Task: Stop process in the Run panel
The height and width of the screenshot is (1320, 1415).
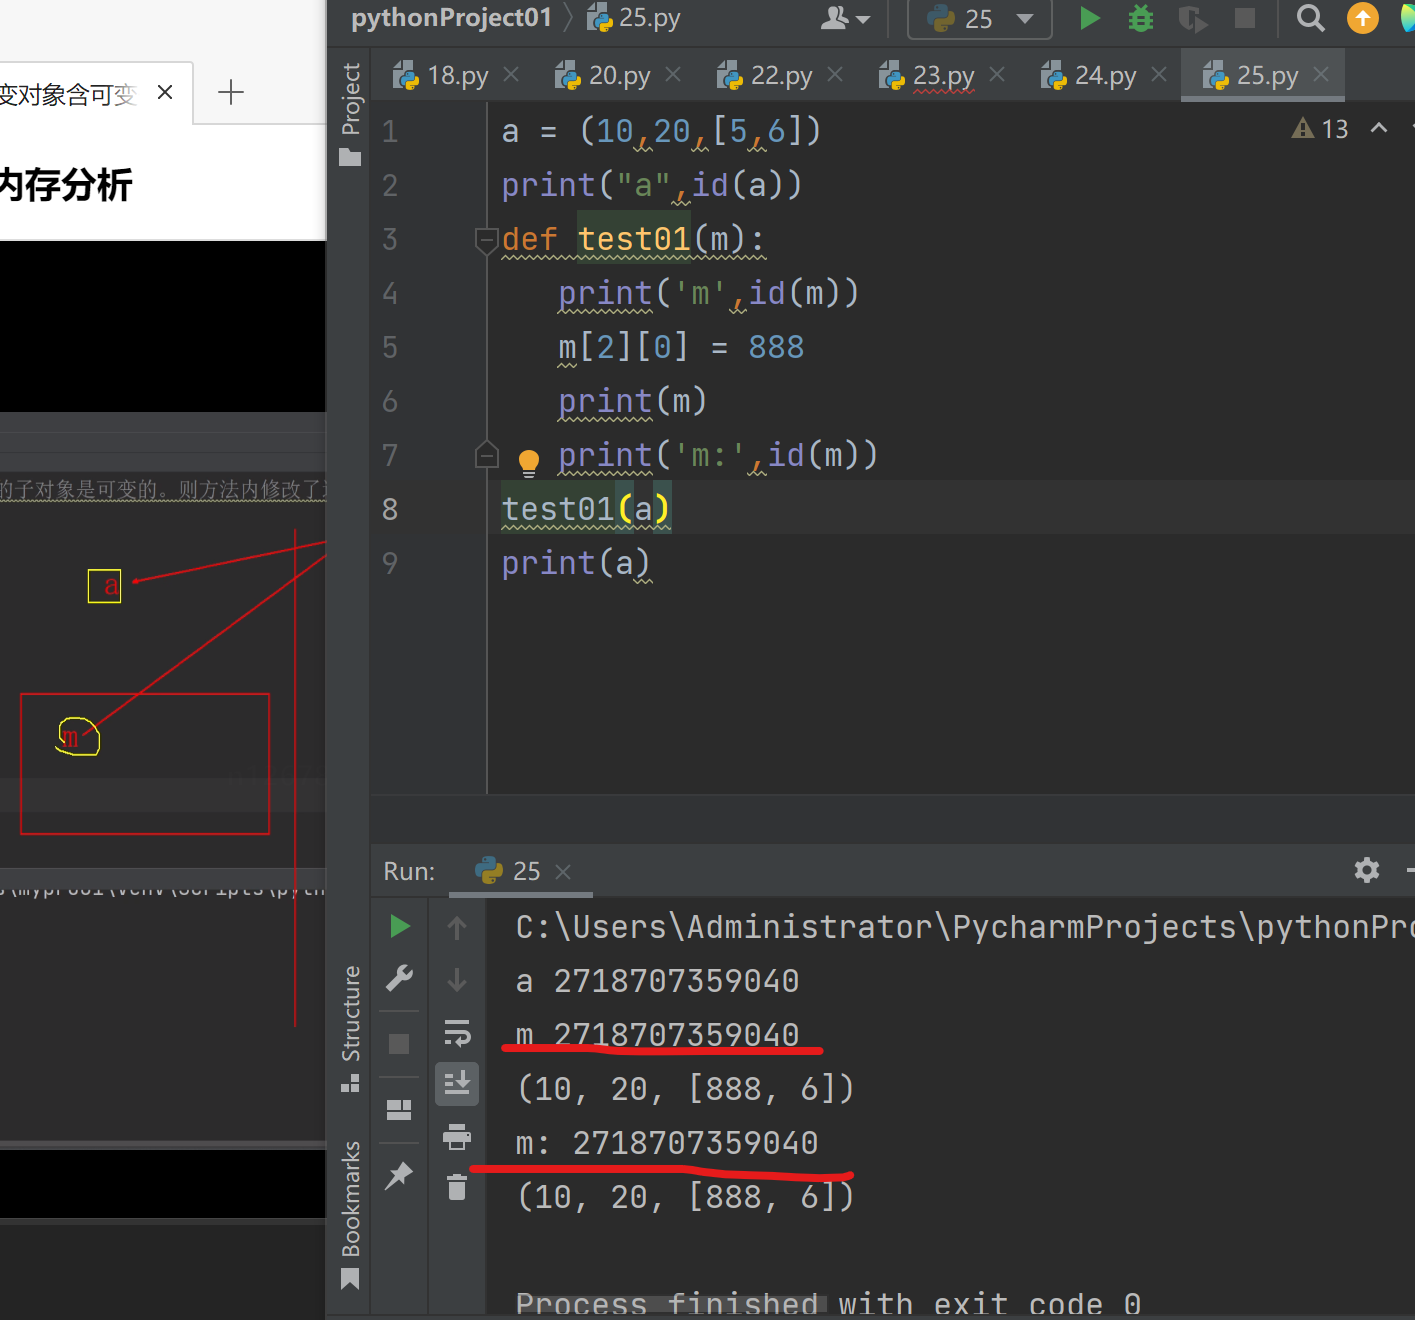Action: 399,1044
